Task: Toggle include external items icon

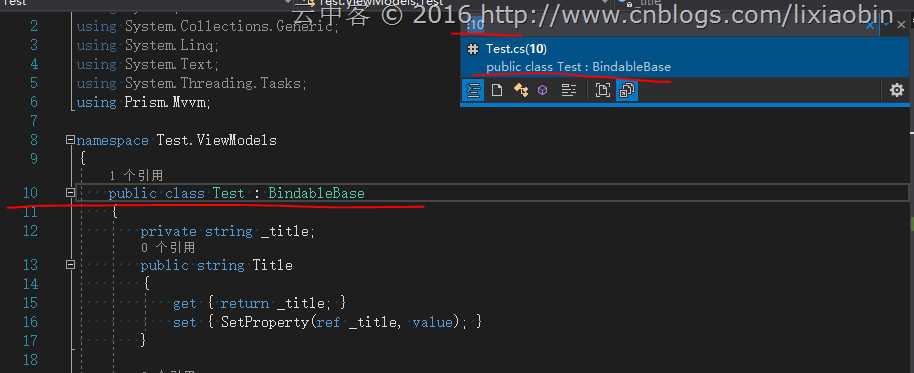Action: pyautogui.click(x=627, y=90)
